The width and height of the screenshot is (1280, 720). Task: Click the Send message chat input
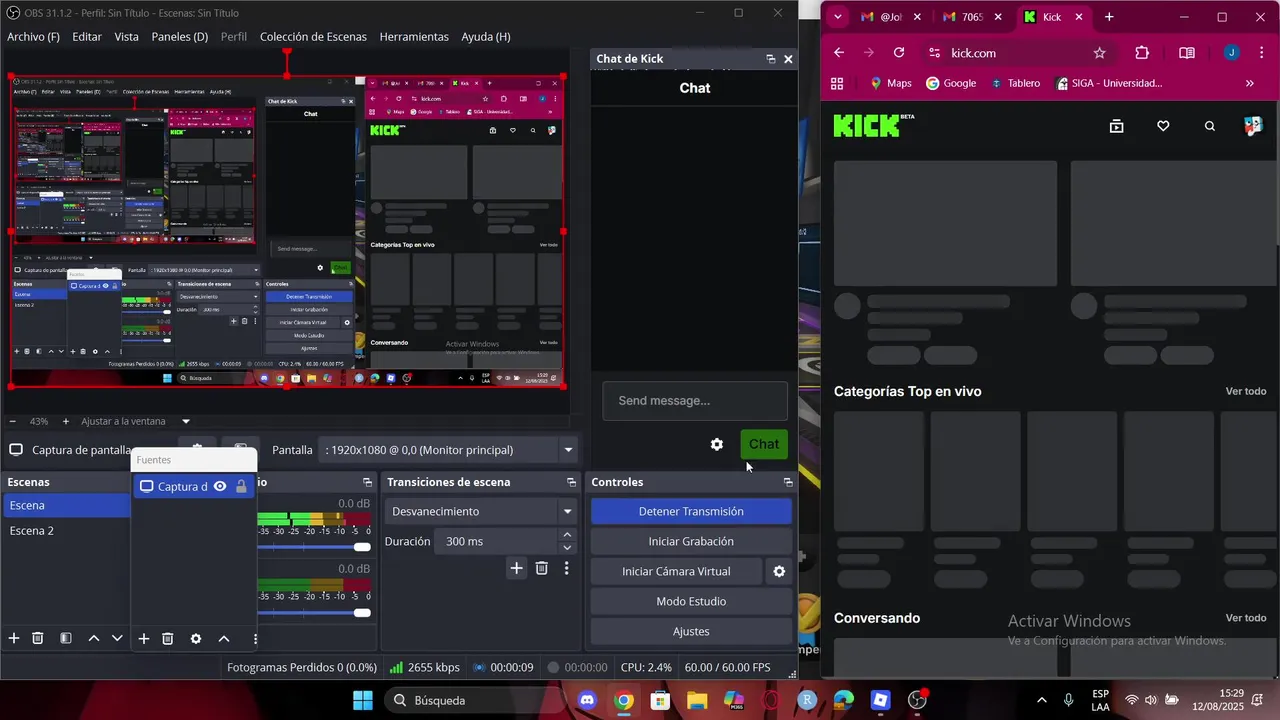click(x=695, y=401)
